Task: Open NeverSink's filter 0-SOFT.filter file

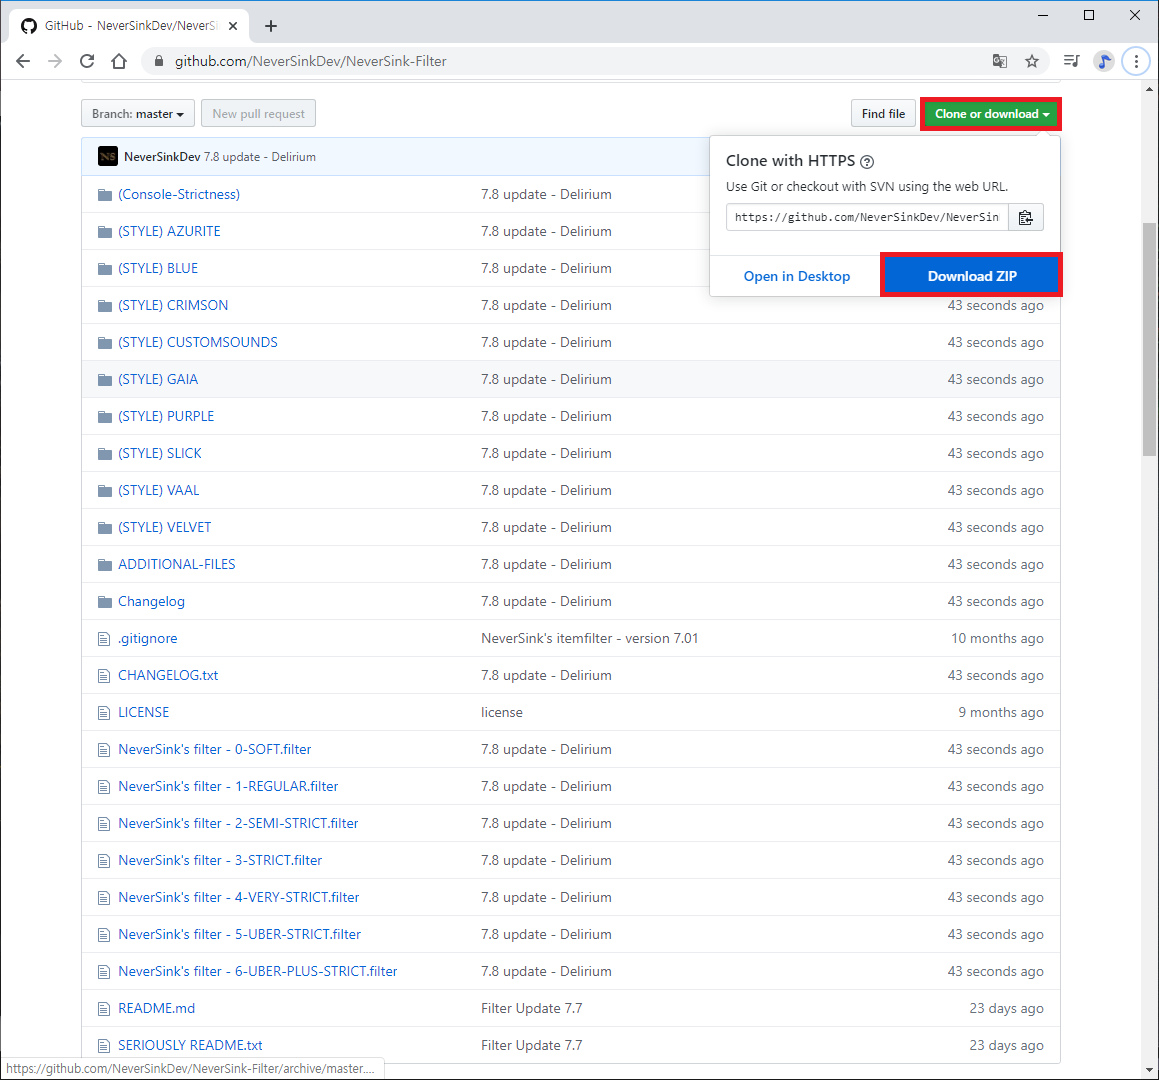Action: (x=214, y=749)
